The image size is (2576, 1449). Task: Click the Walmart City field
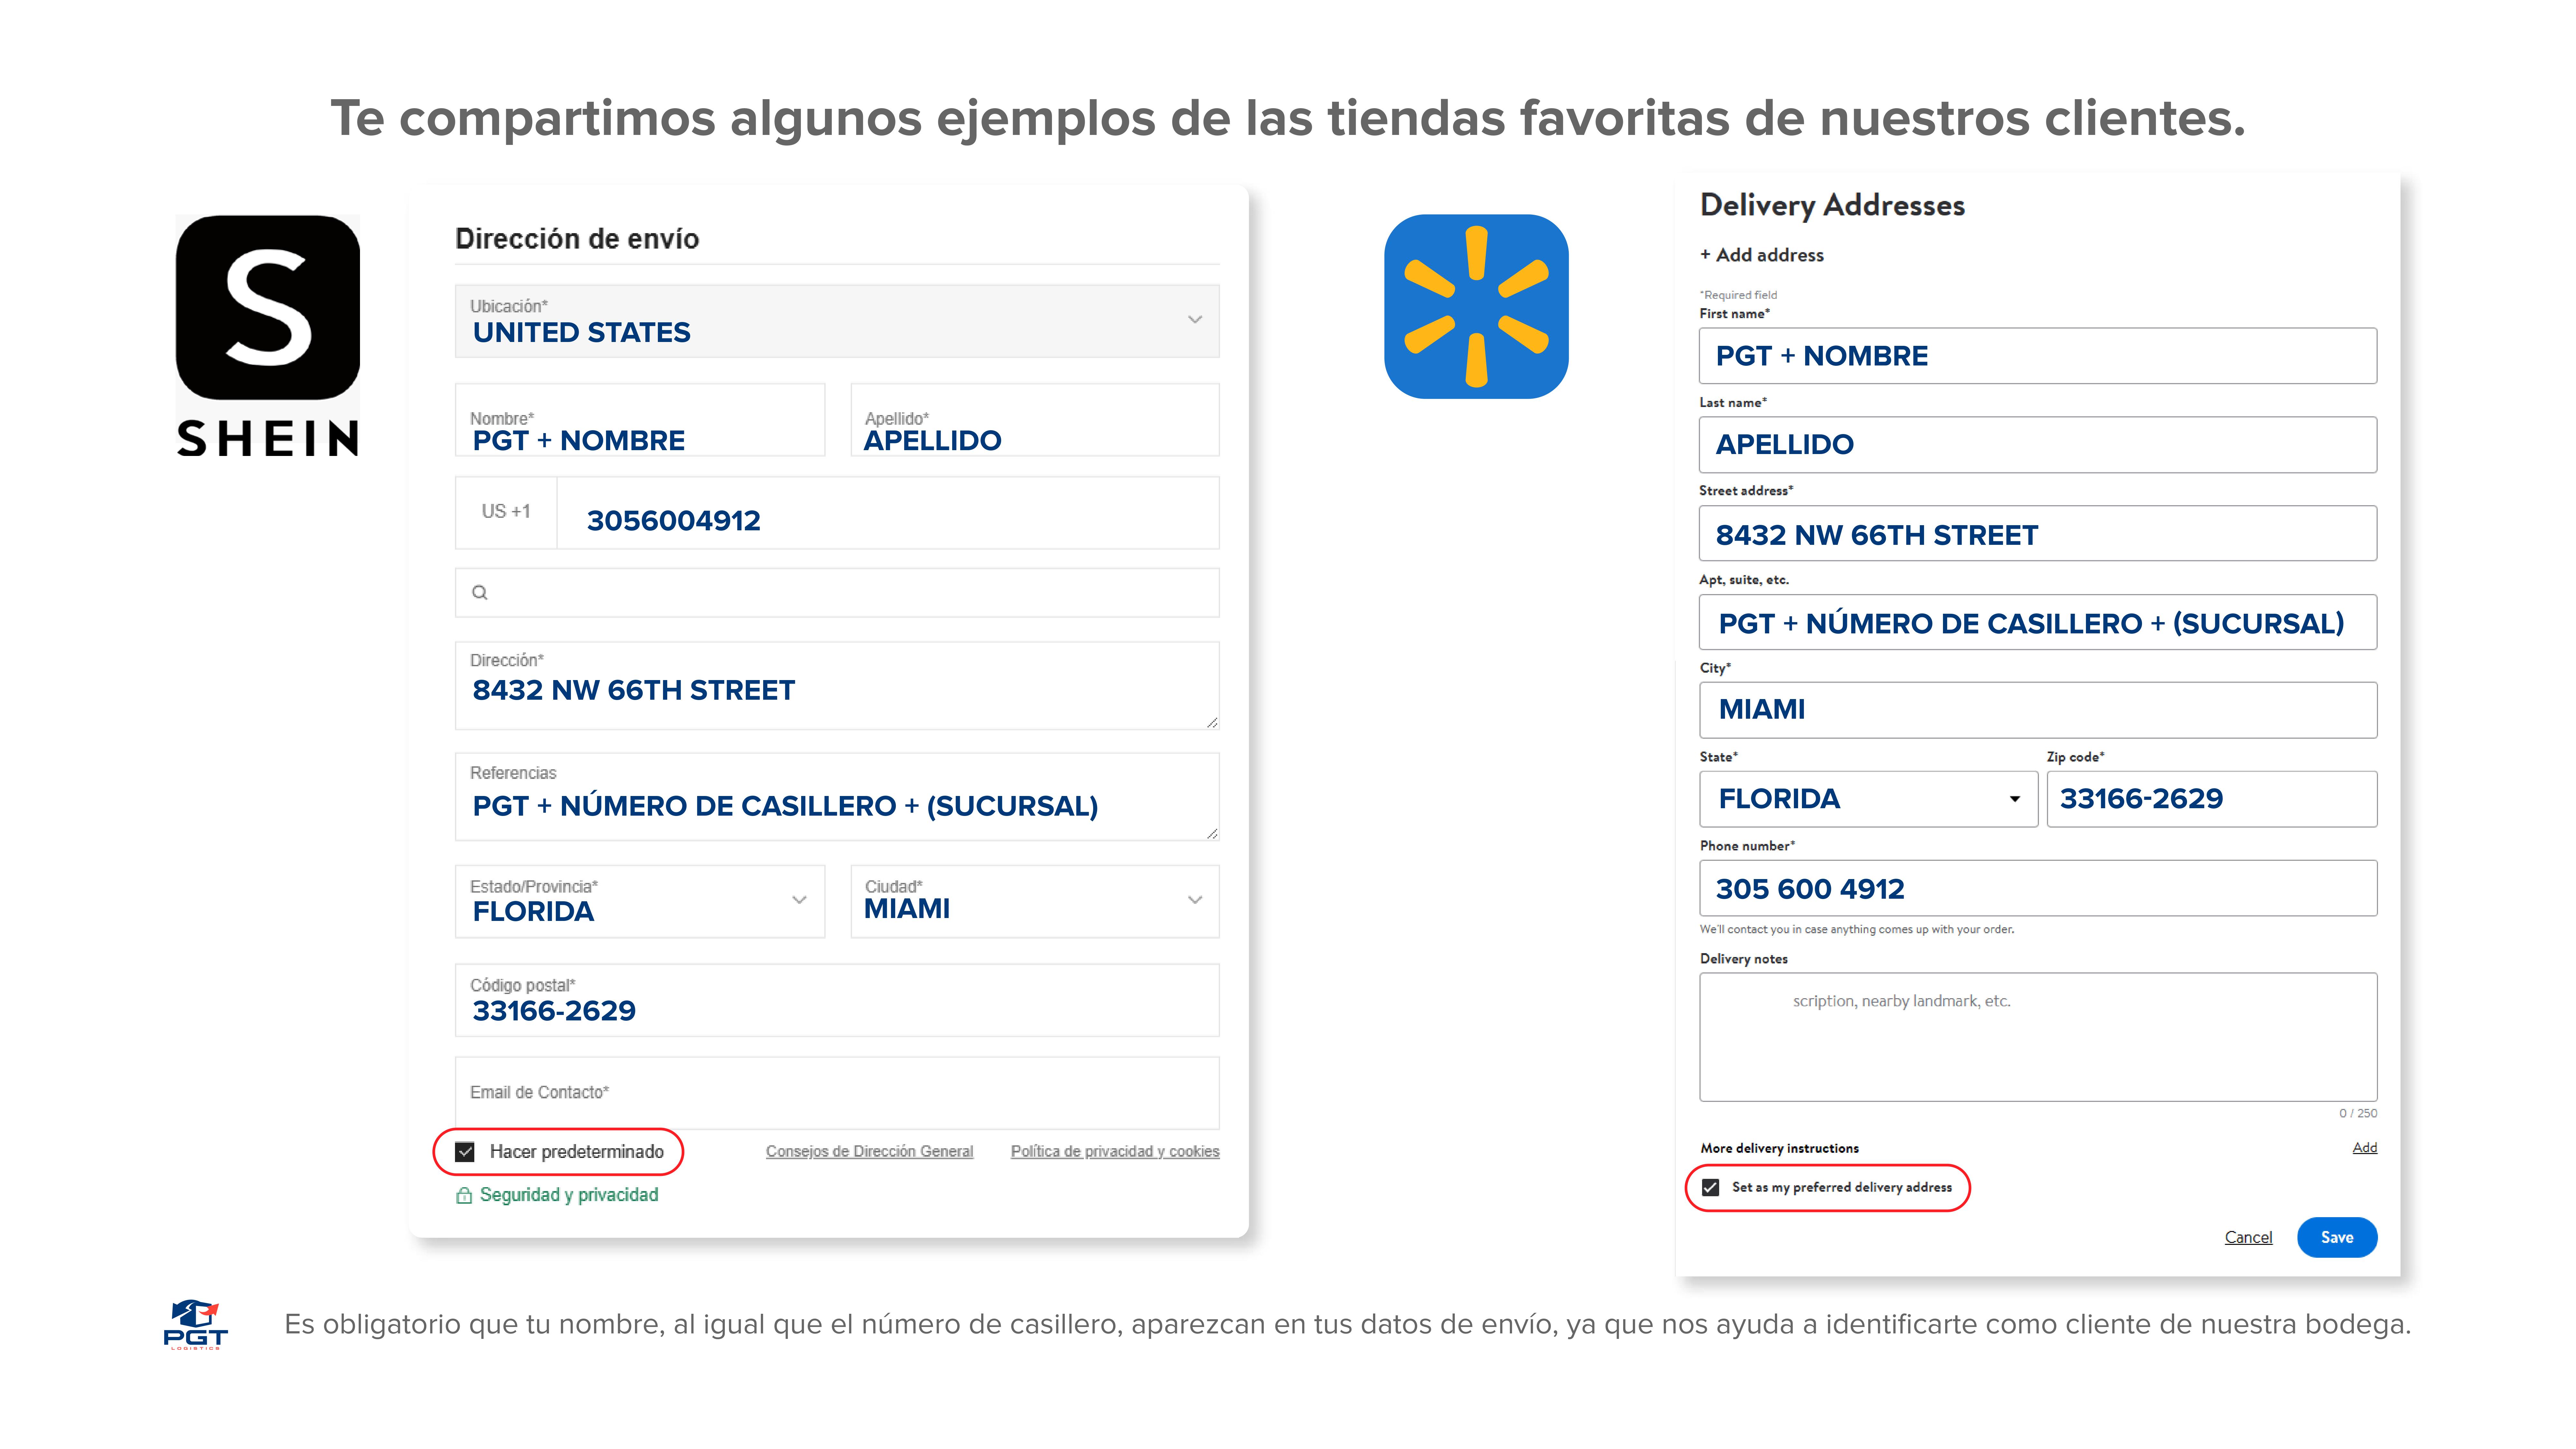pos(2038,710)
